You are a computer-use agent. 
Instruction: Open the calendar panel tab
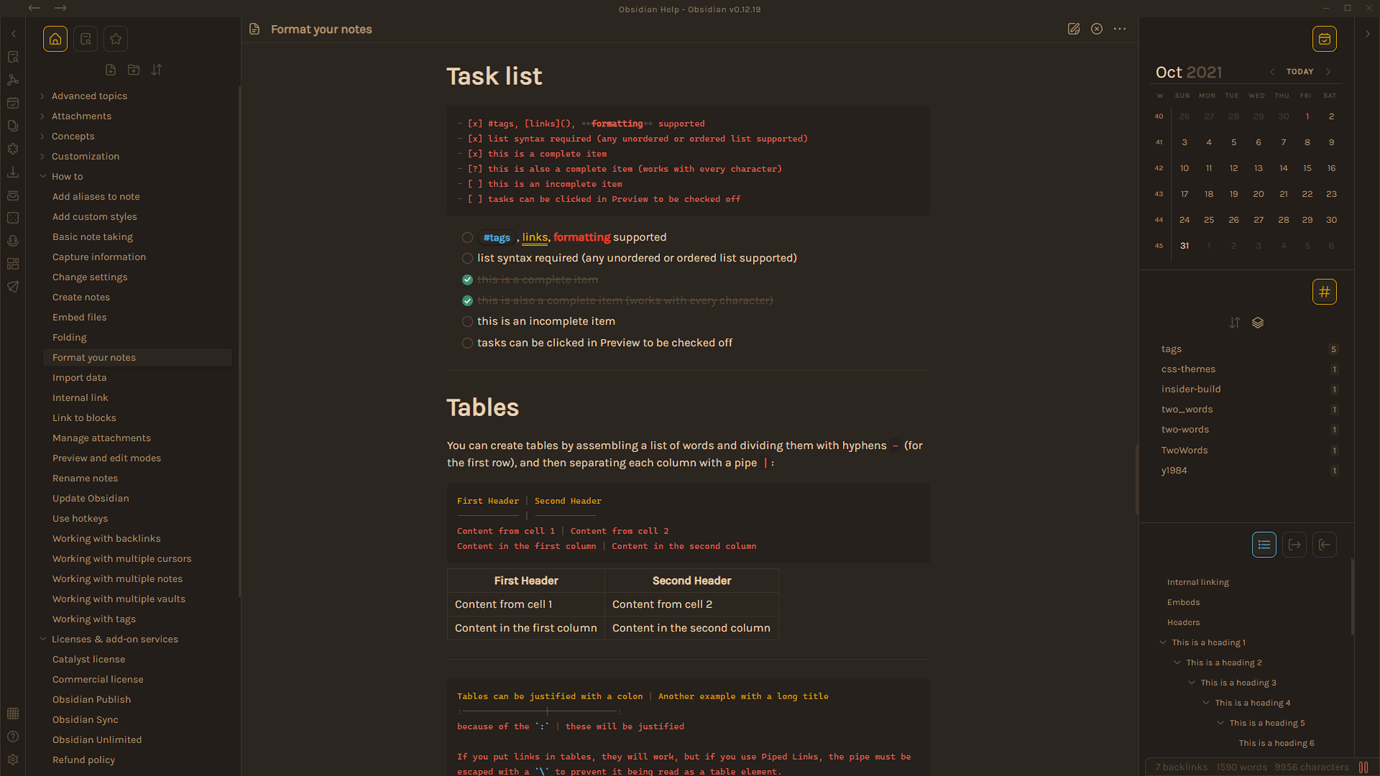(x=1324, y=39)
